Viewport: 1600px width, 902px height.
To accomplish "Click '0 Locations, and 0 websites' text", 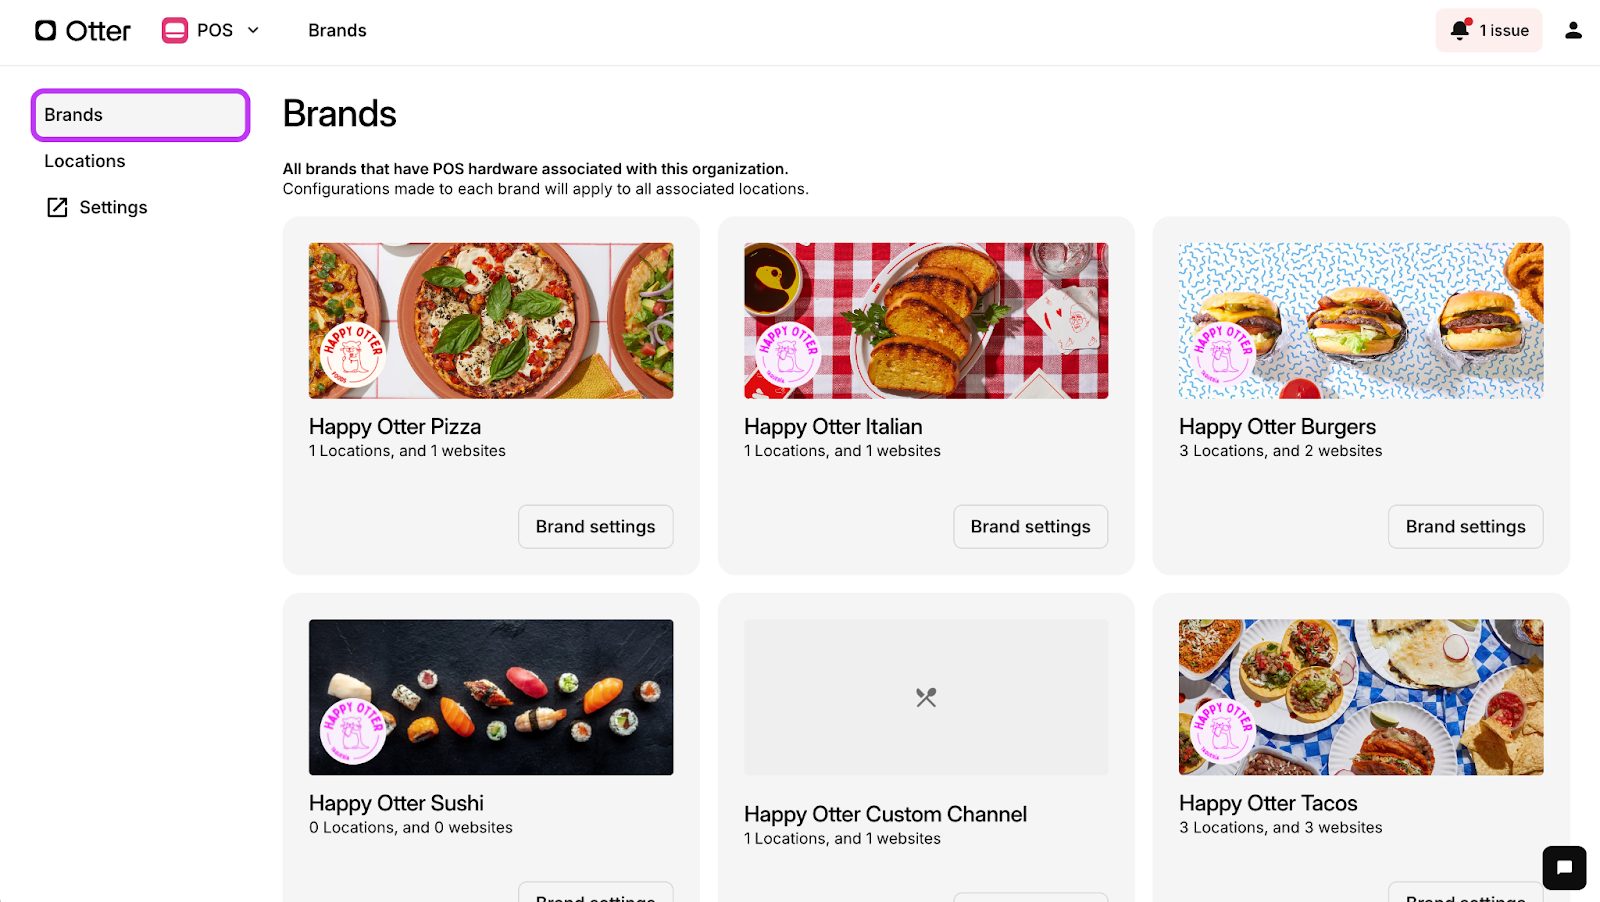I will (410, 828).
